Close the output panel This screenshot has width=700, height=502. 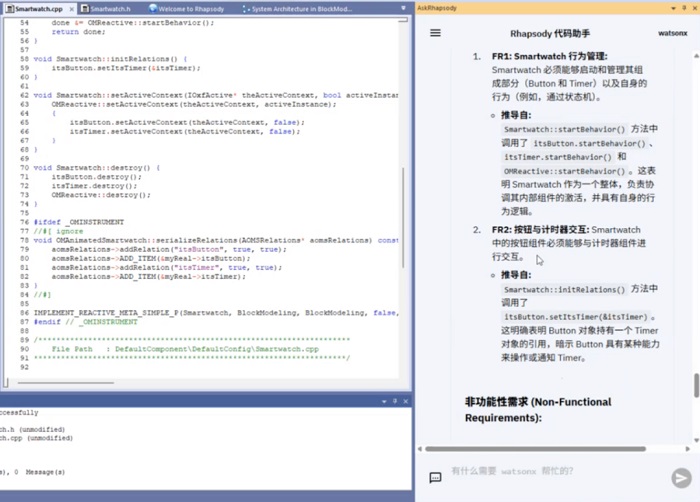405,402
